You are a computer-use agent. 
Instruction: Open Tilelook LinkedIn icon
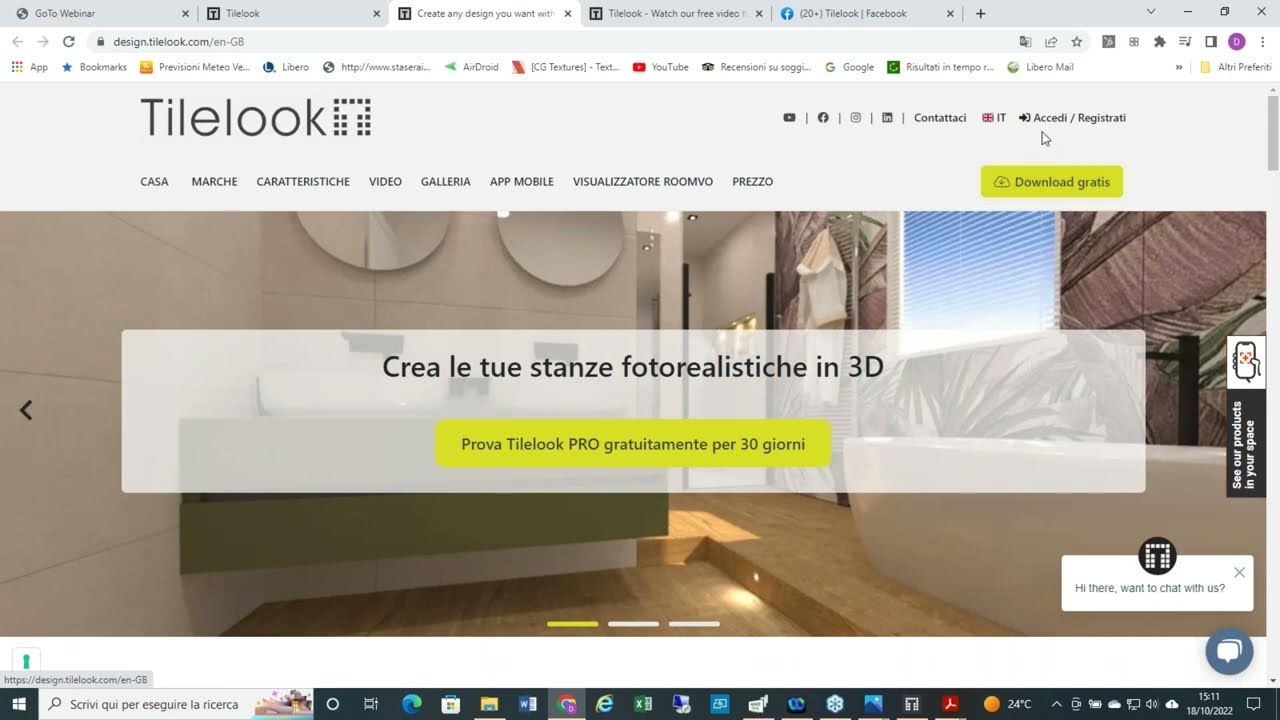(x=887, y=118)
